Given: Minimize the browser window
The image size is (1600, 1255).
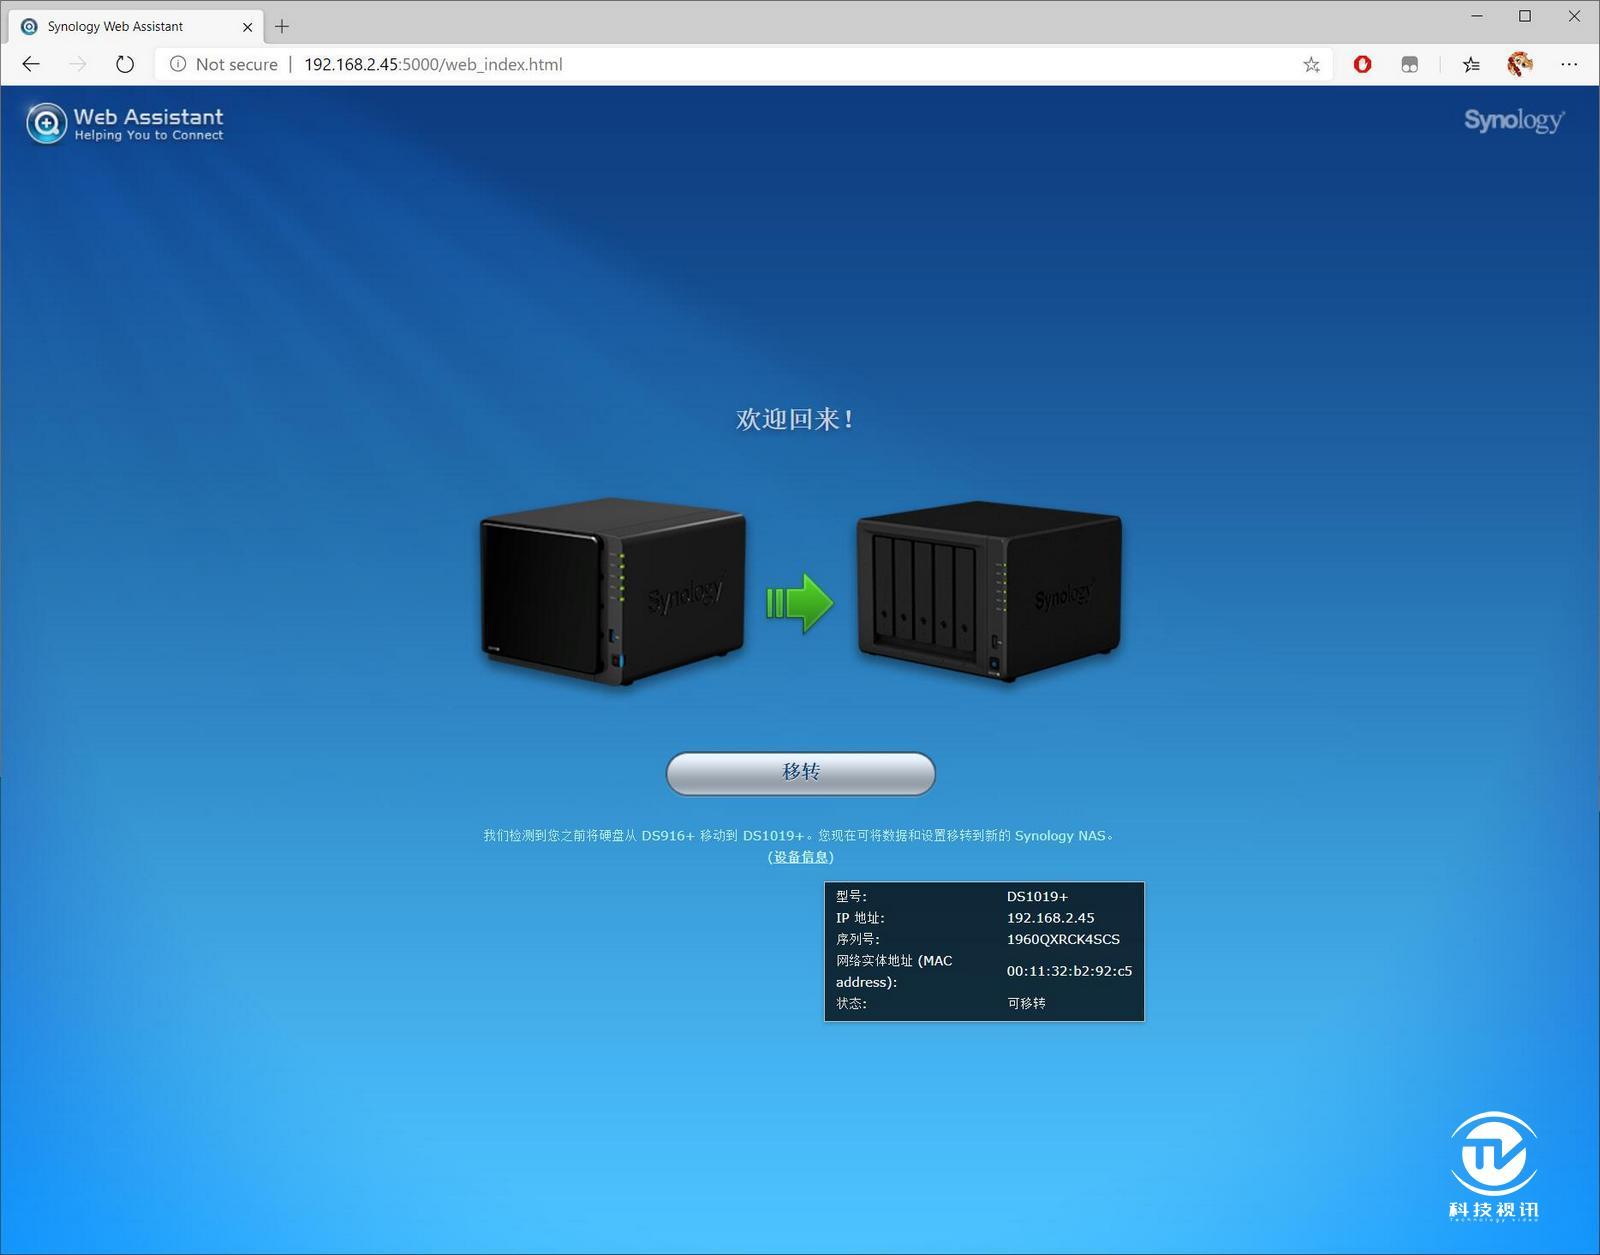Looking at the screenshot, I should [1477, 16].
